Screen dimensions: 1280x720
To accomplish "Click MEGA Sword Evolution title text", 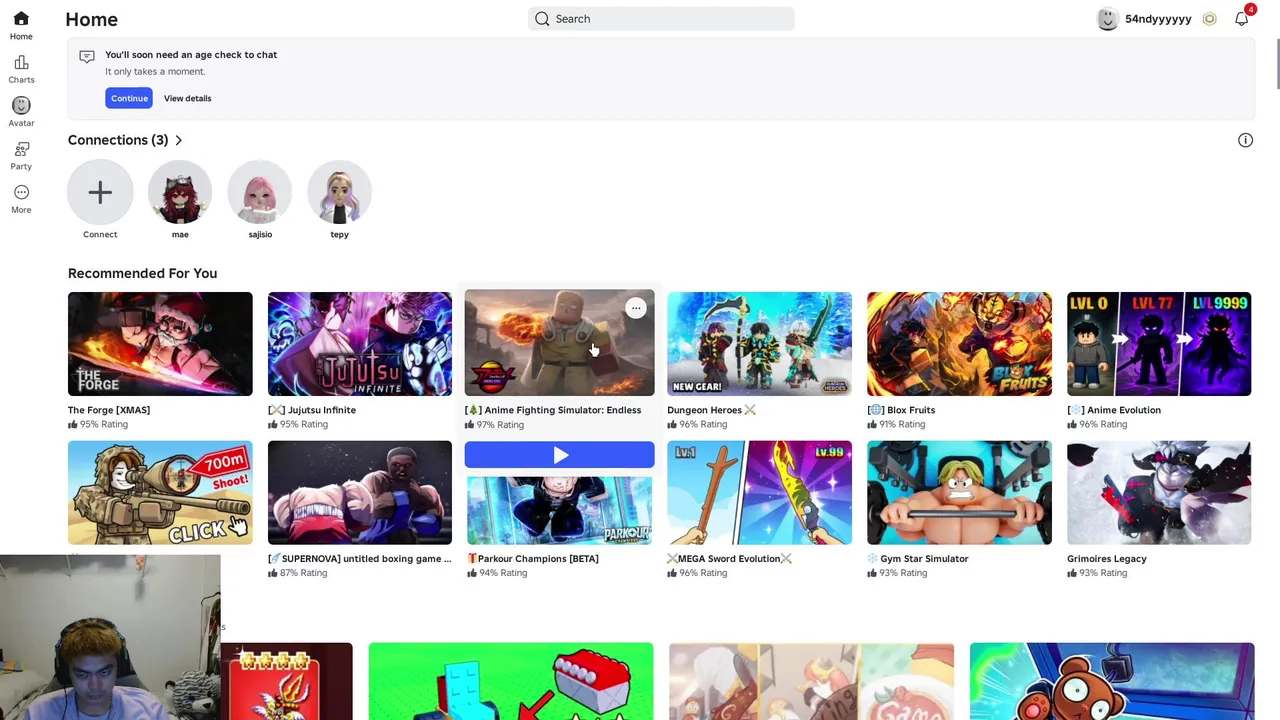I will coord(729,559).
